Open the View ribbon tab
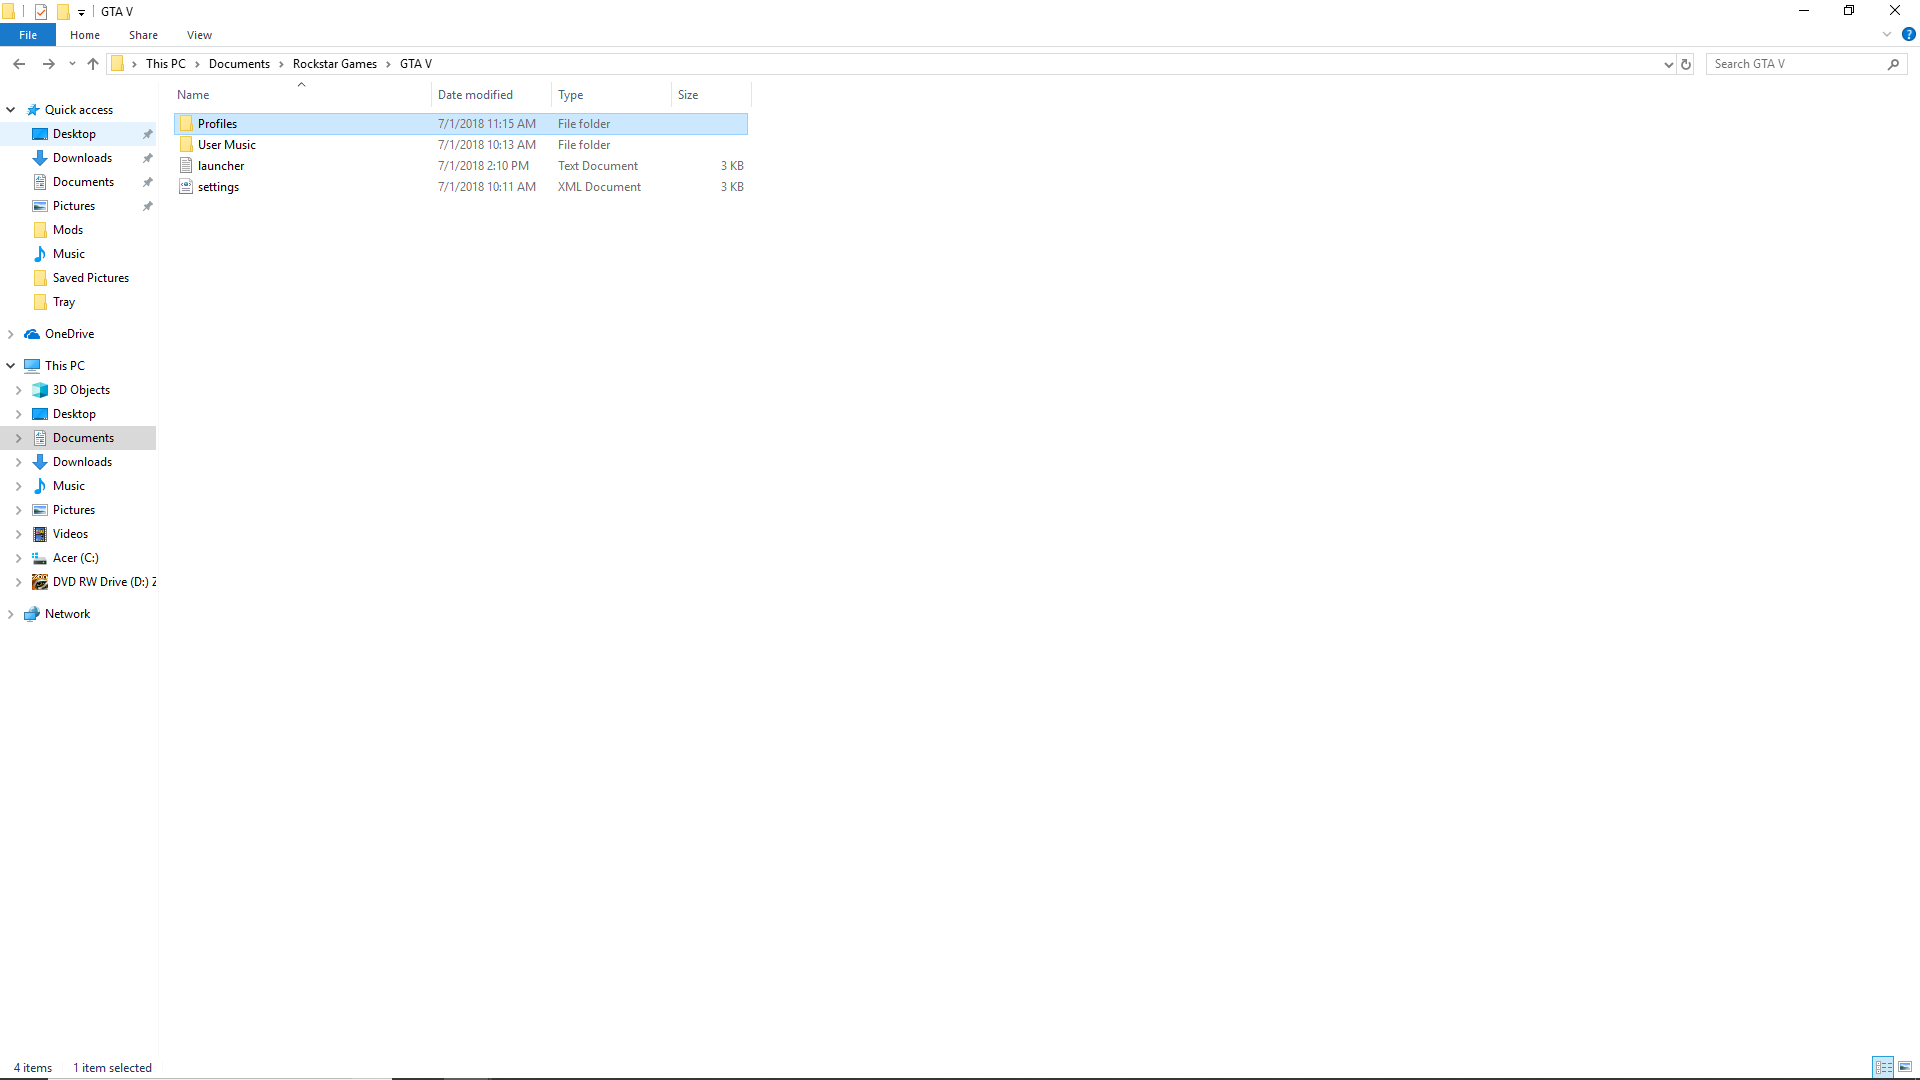Viewport: 1920px width, 1080px height. coord(199,35)
